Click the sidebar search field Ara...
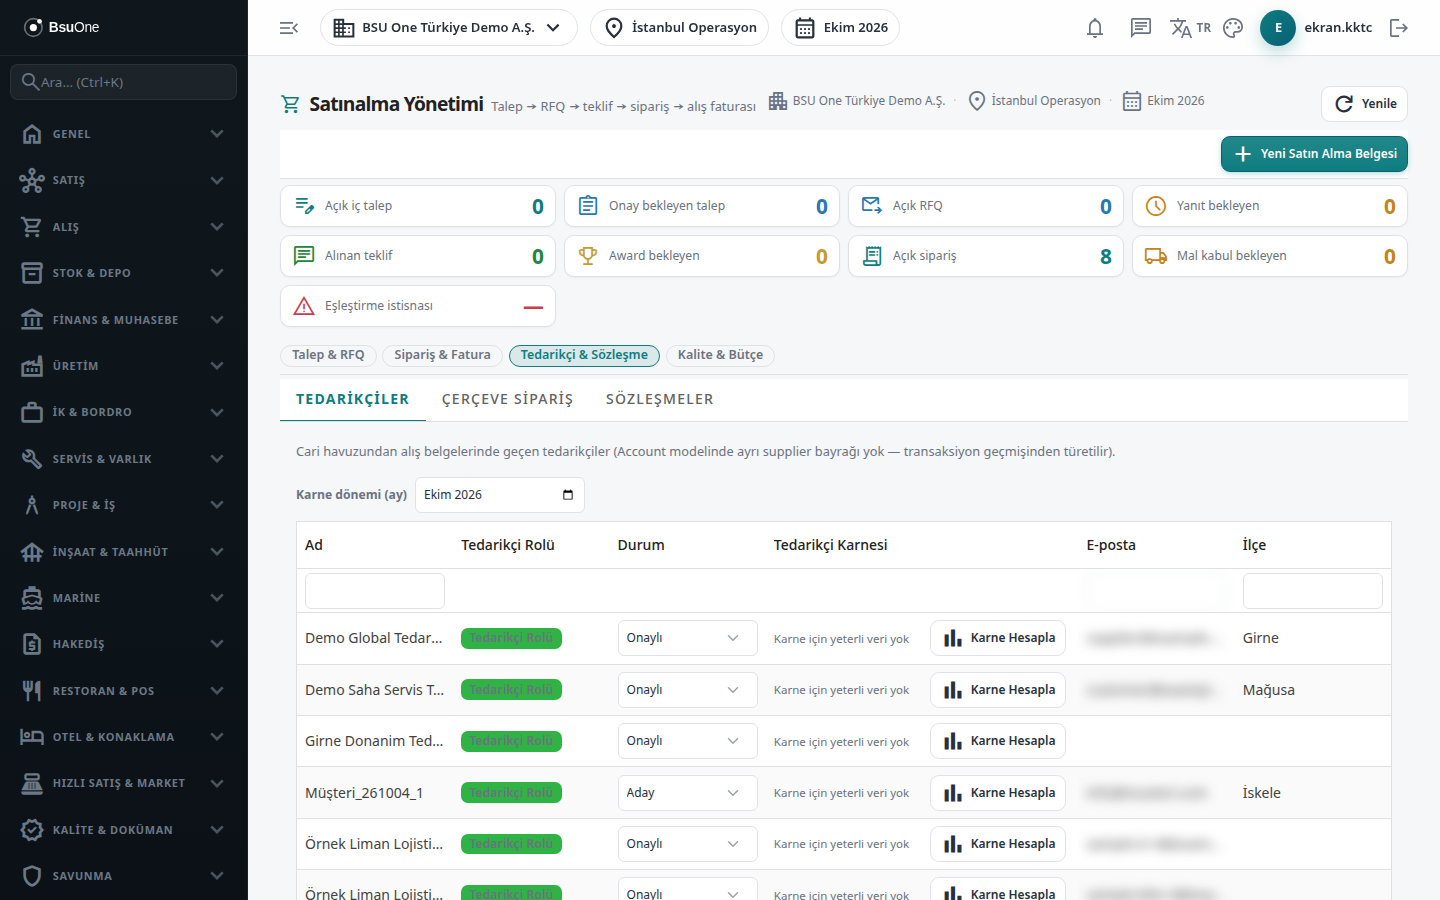 pyautogui.click(x=124, y=82)
